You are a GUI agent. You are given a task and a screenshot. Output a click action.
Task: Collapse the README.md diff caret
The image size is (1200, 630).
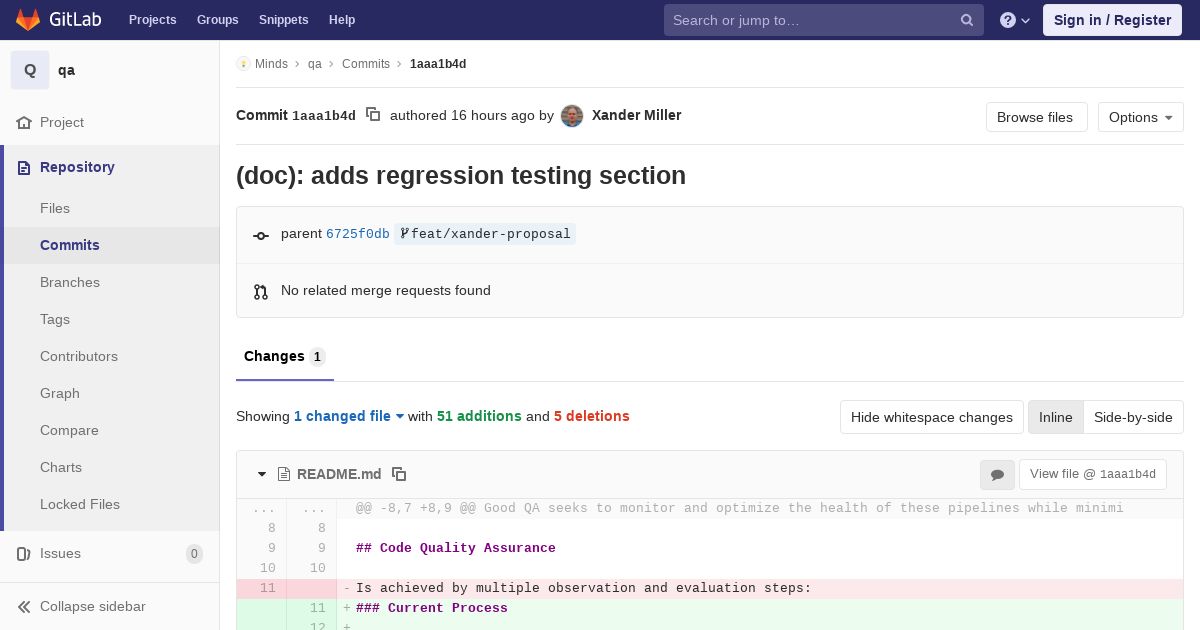tap(262, 474)
